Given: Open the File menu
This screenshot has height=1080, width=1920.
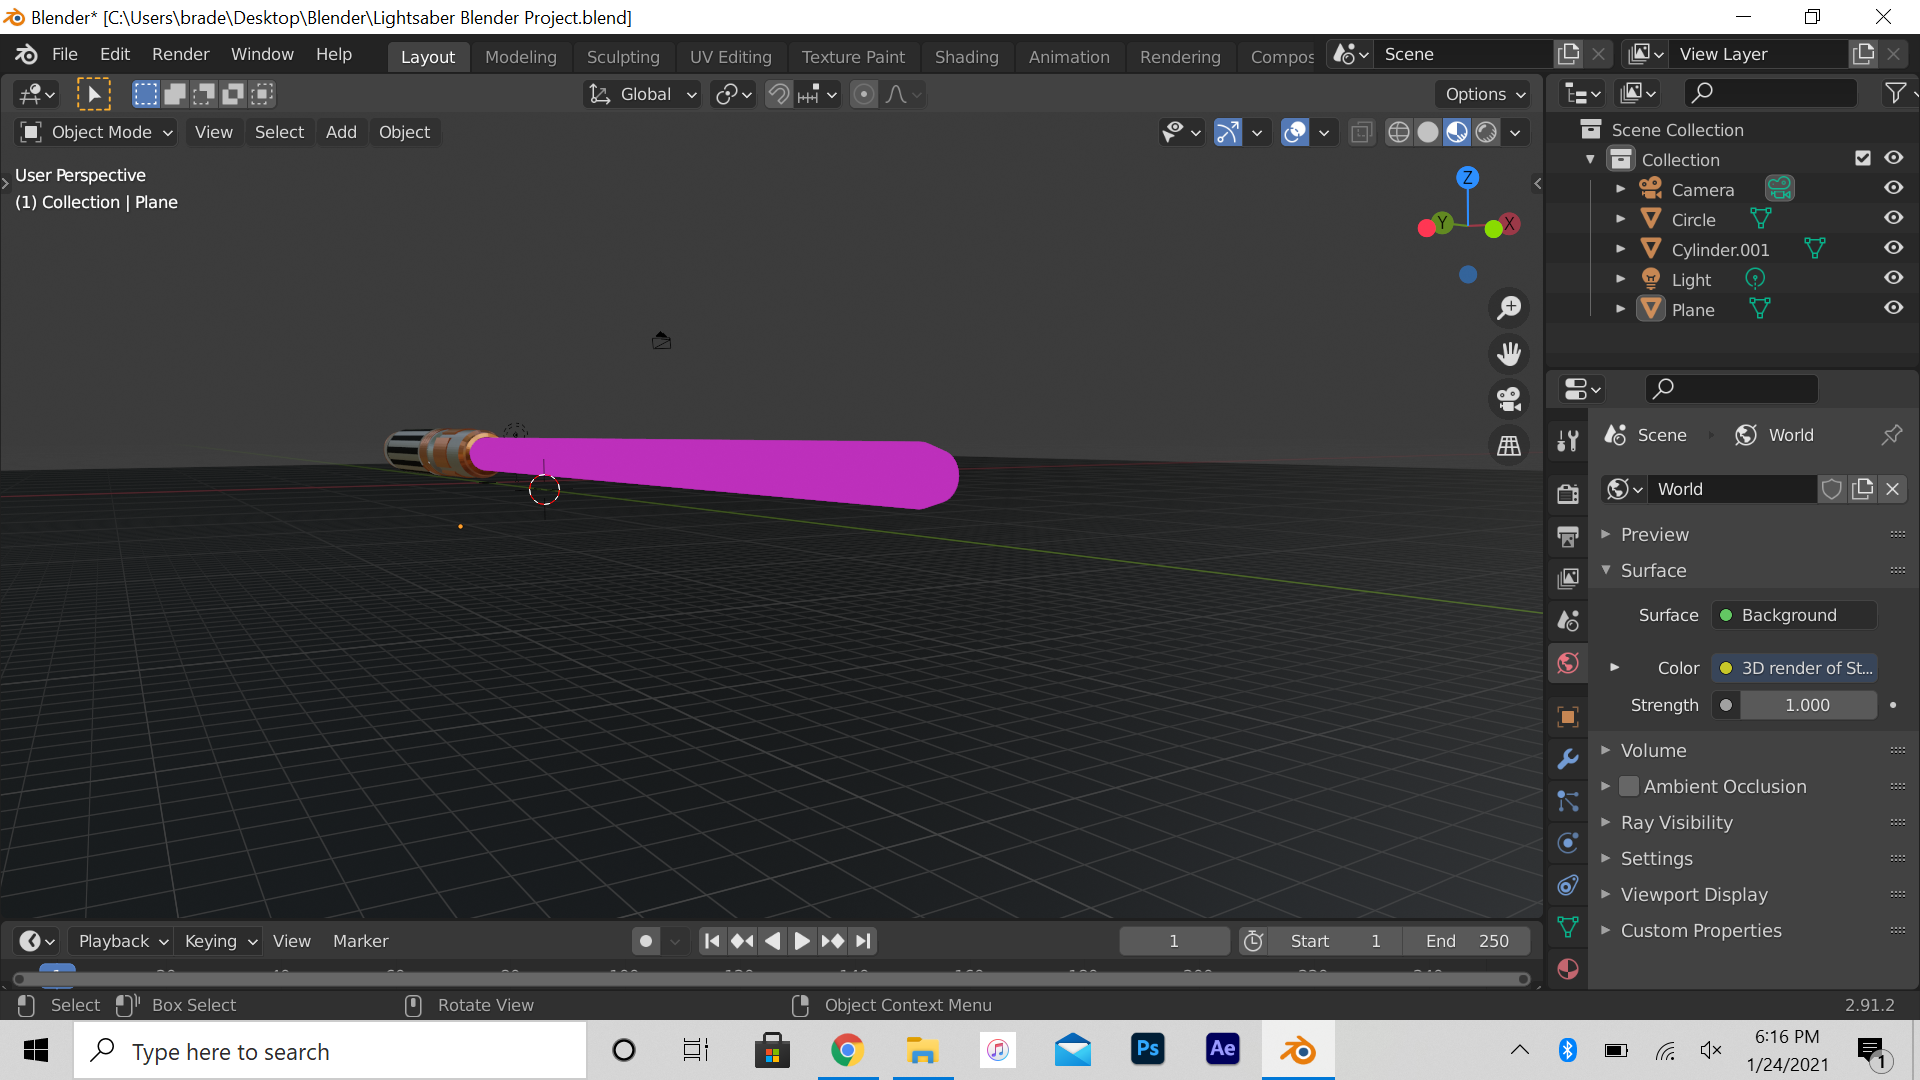Looking at the screenshot, I should (65, 54).
